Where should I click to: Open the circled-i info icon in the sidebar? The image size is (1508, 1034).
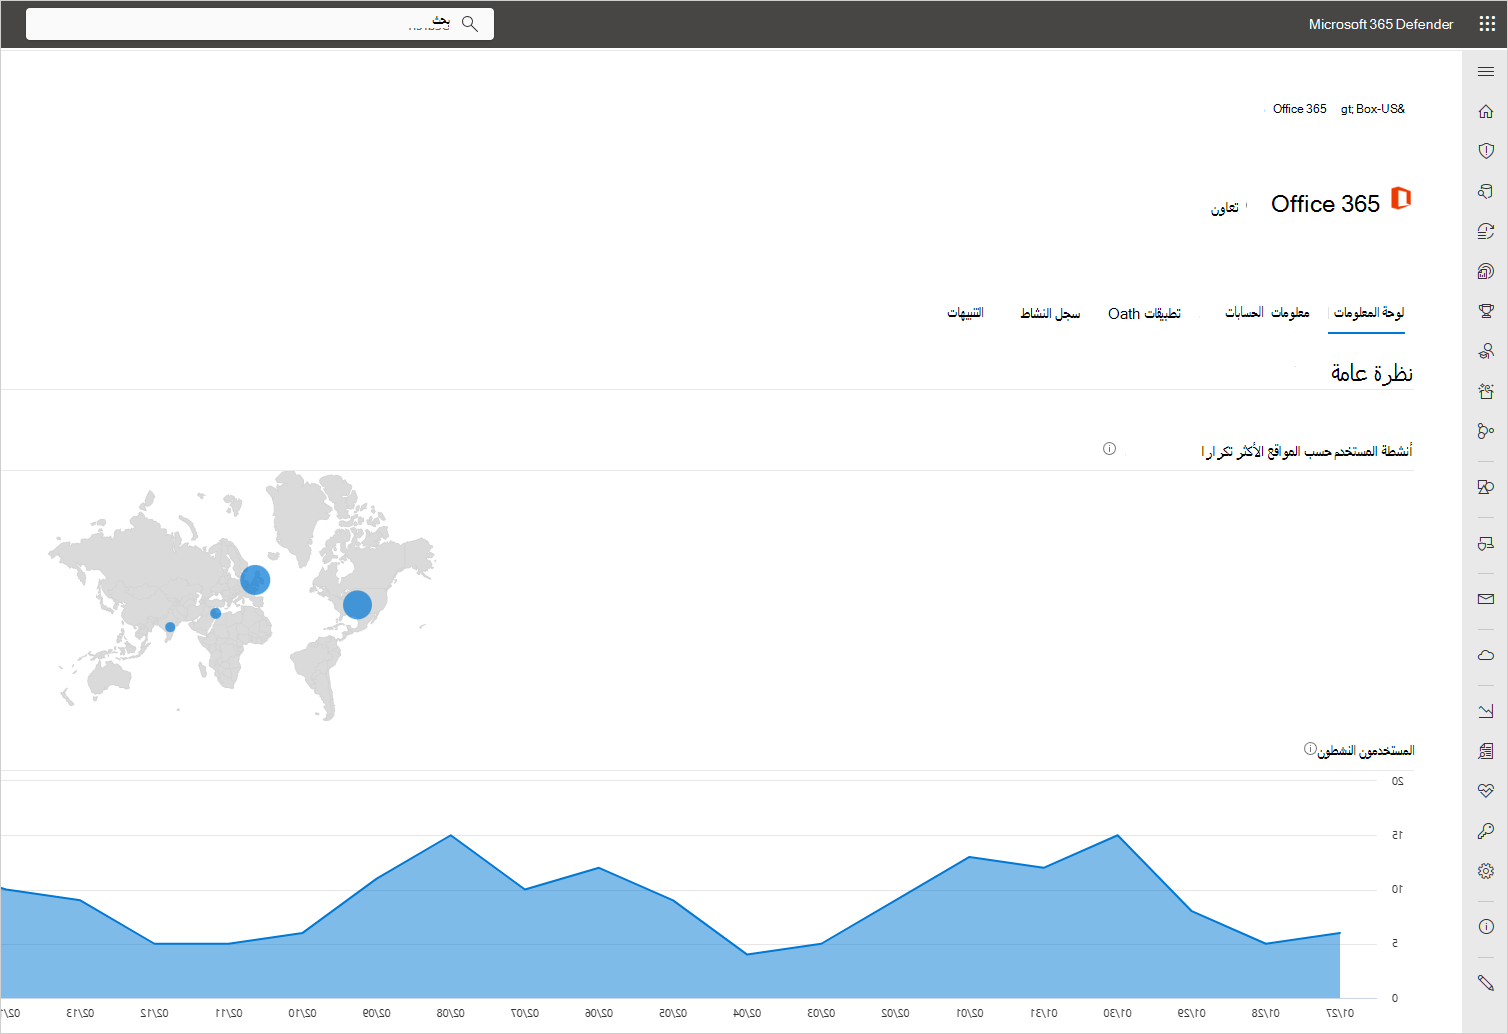pos(1486,926)
